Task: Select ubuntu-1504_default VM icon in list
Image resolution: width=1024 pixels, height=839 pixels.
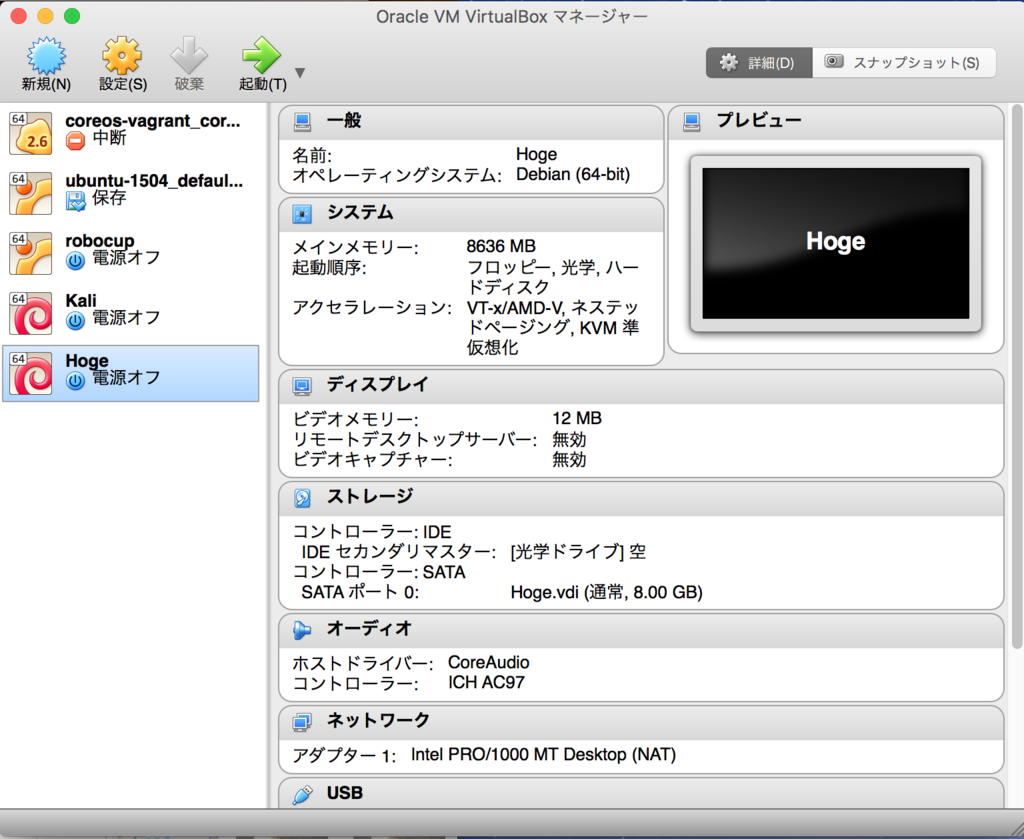Action: pyautogui.click(x=30, y=193)
